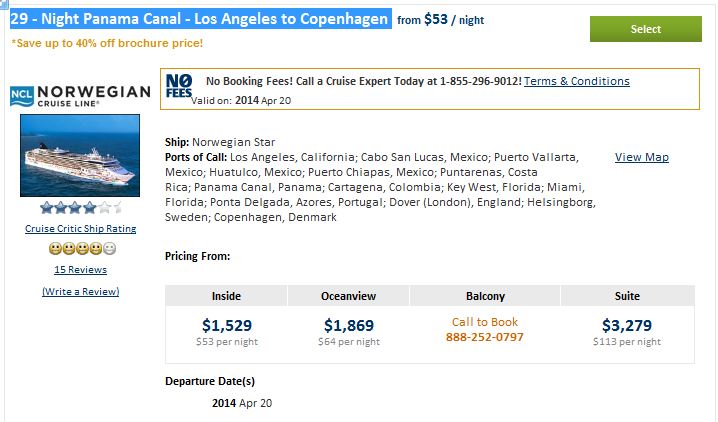This screenshot has width=718, height=422.
Task: Open the Norwegian Star ship photo
Action: click(x=80, y=156)
